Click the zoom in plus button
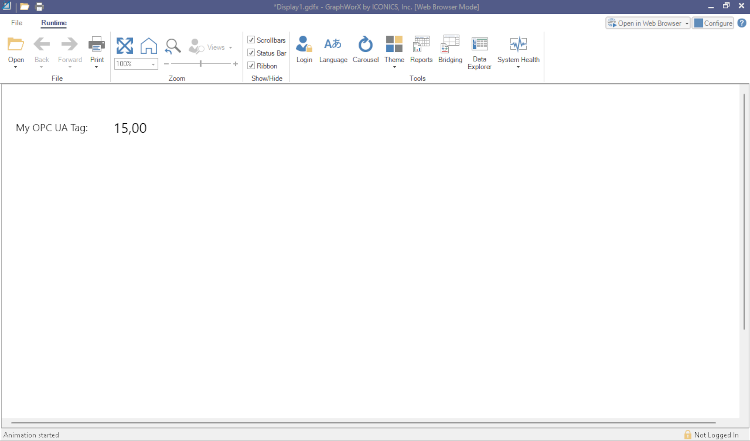 pos(235,64)
